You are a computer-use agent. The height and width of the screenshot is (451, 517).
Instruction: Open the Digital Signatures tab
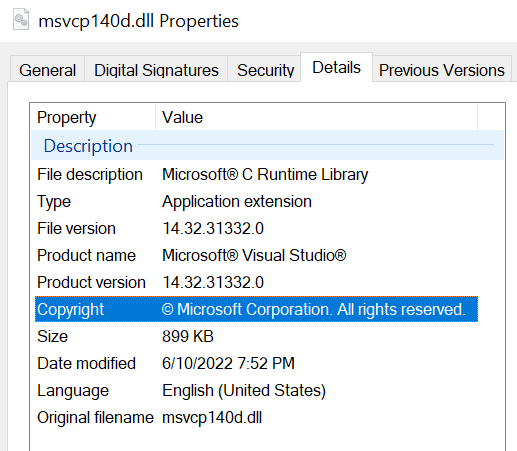(x=156, y=69)
